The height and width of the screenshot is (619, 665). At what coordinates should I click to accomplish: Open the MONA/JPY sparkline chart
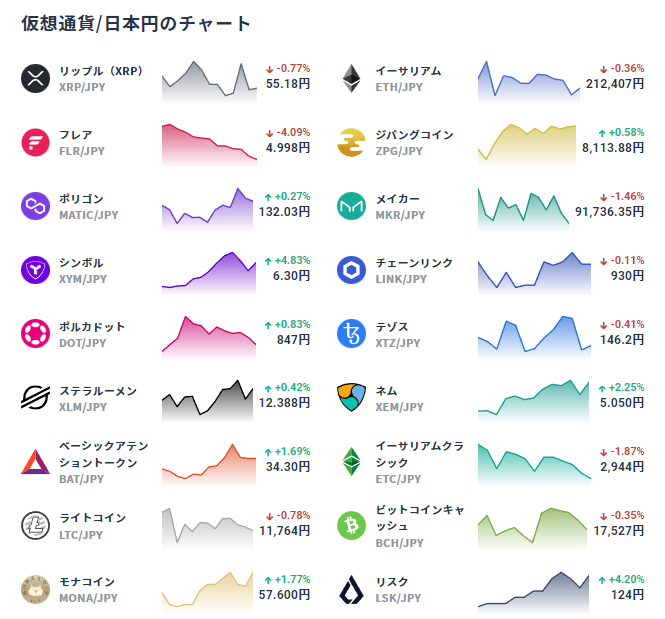pos(207,593)
